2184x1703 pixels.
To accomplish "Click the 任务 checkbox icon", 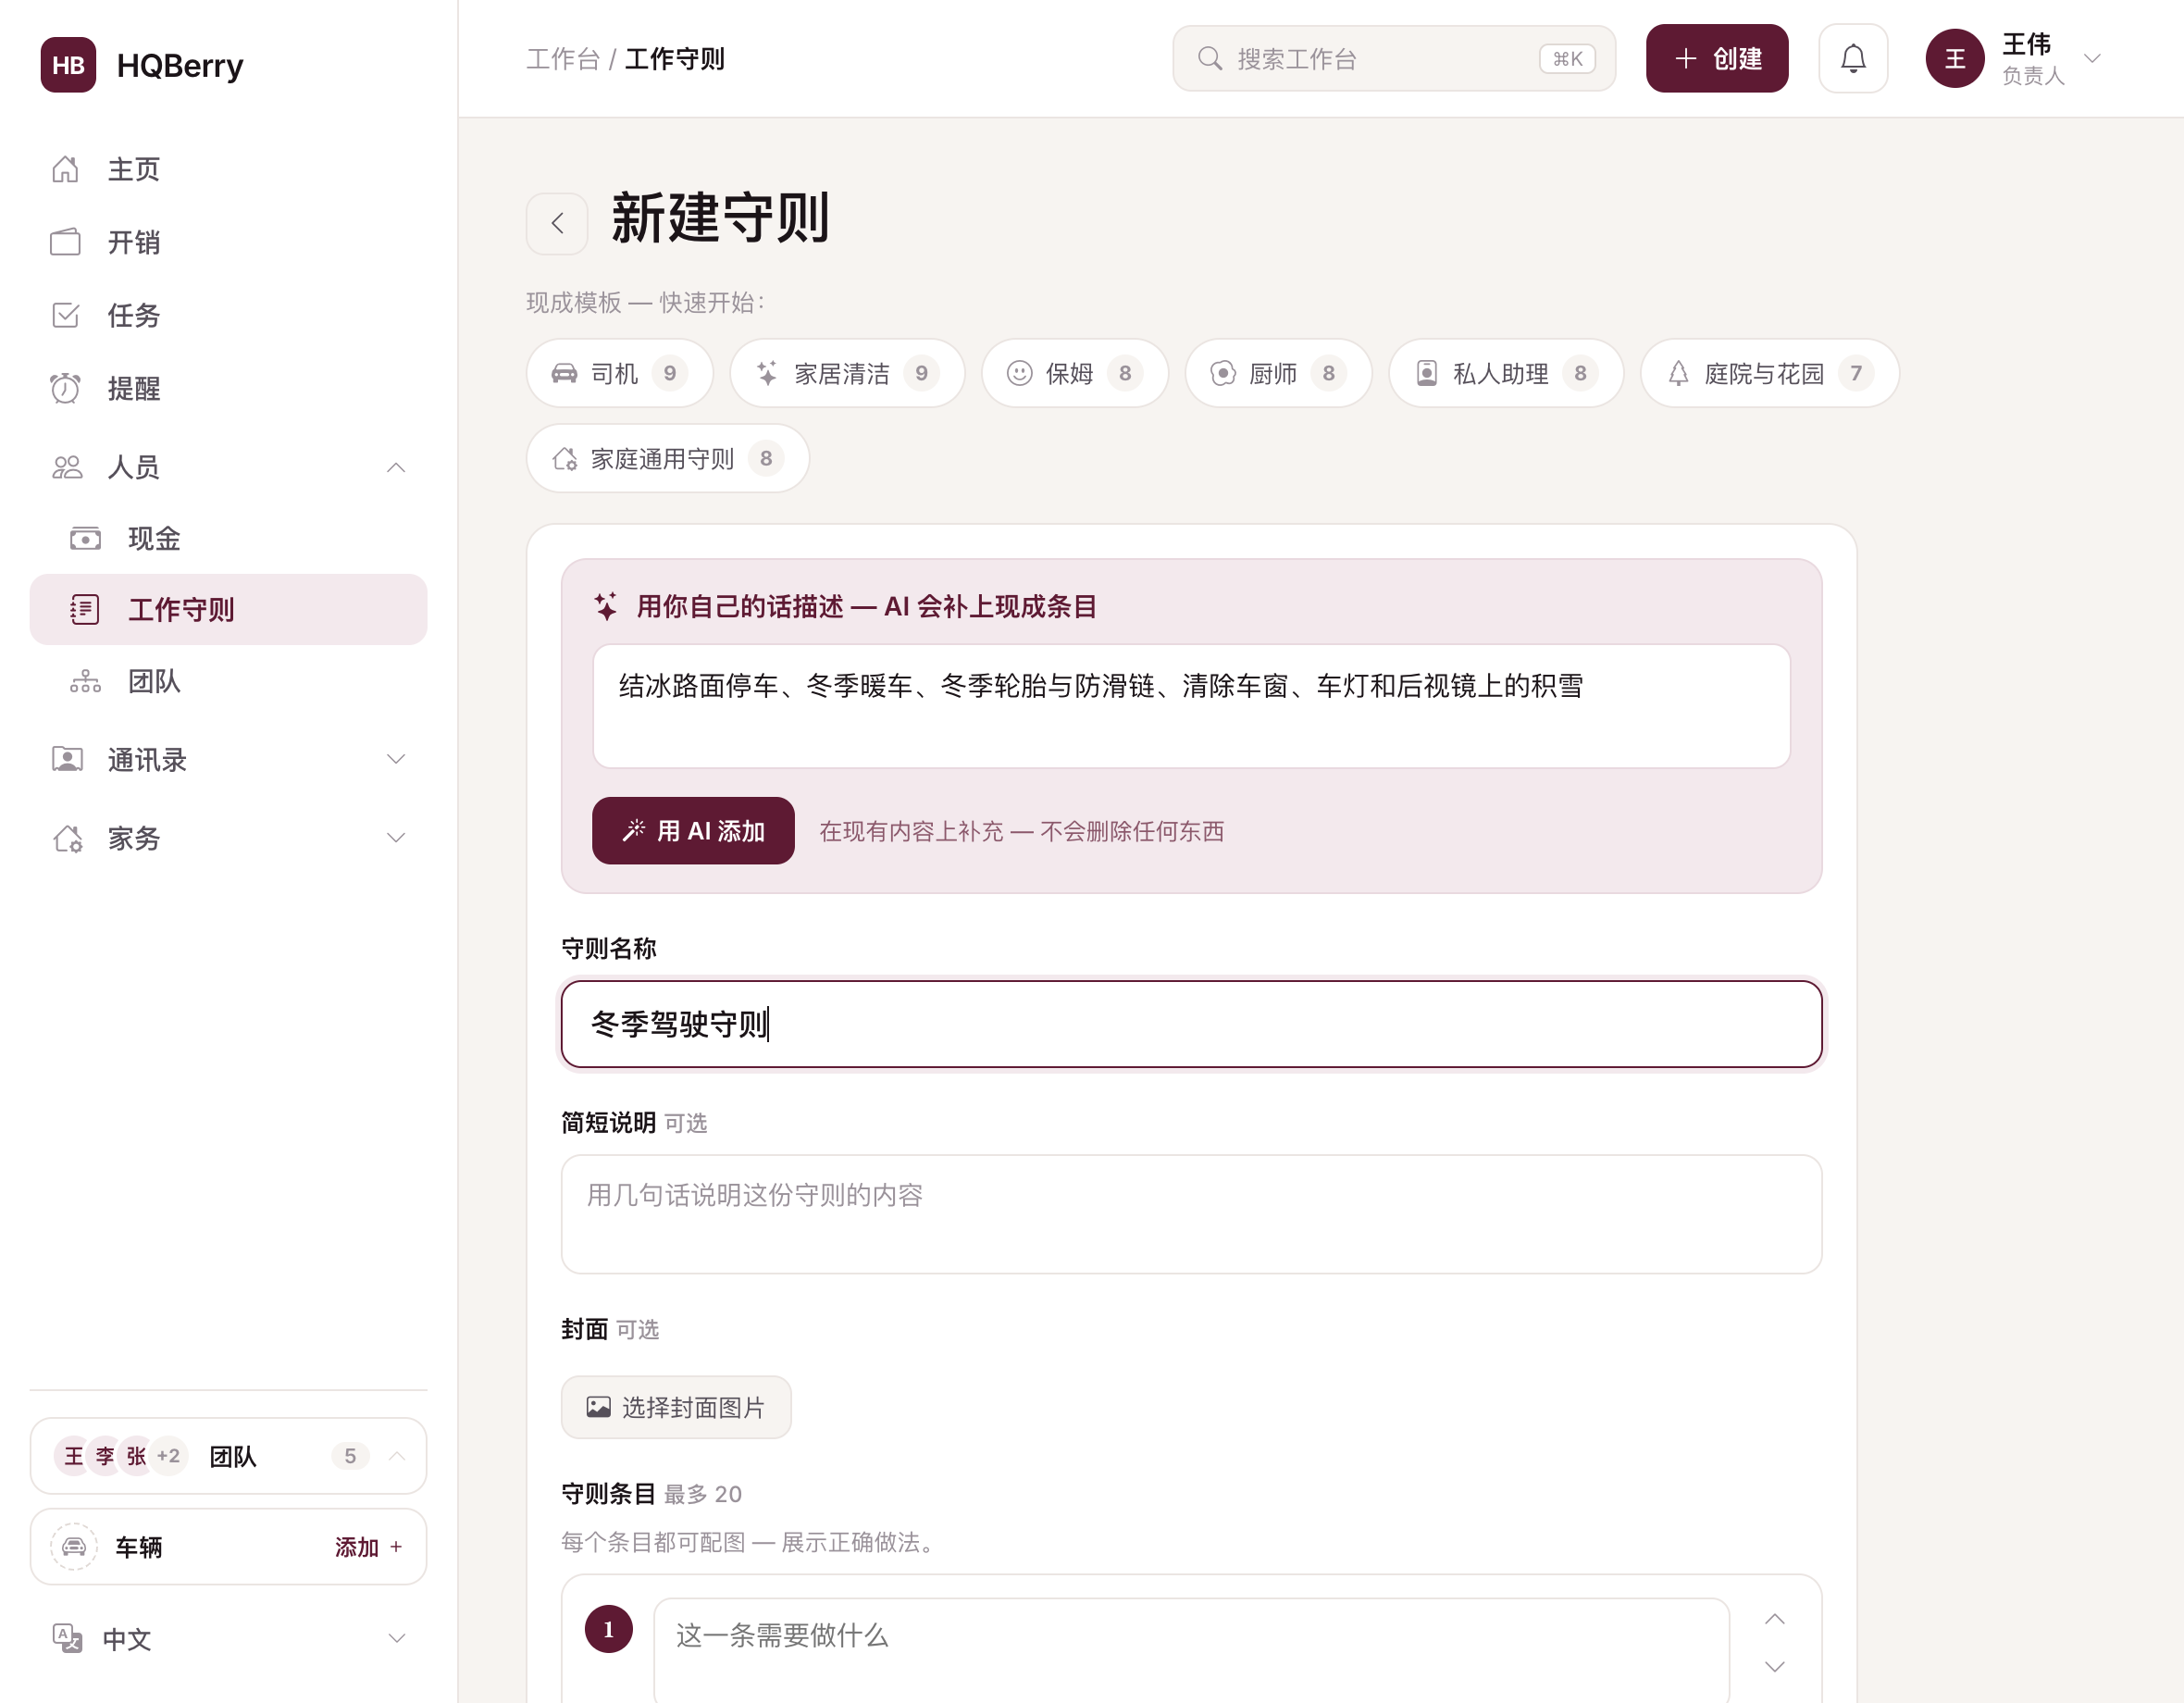I will 66,315.
